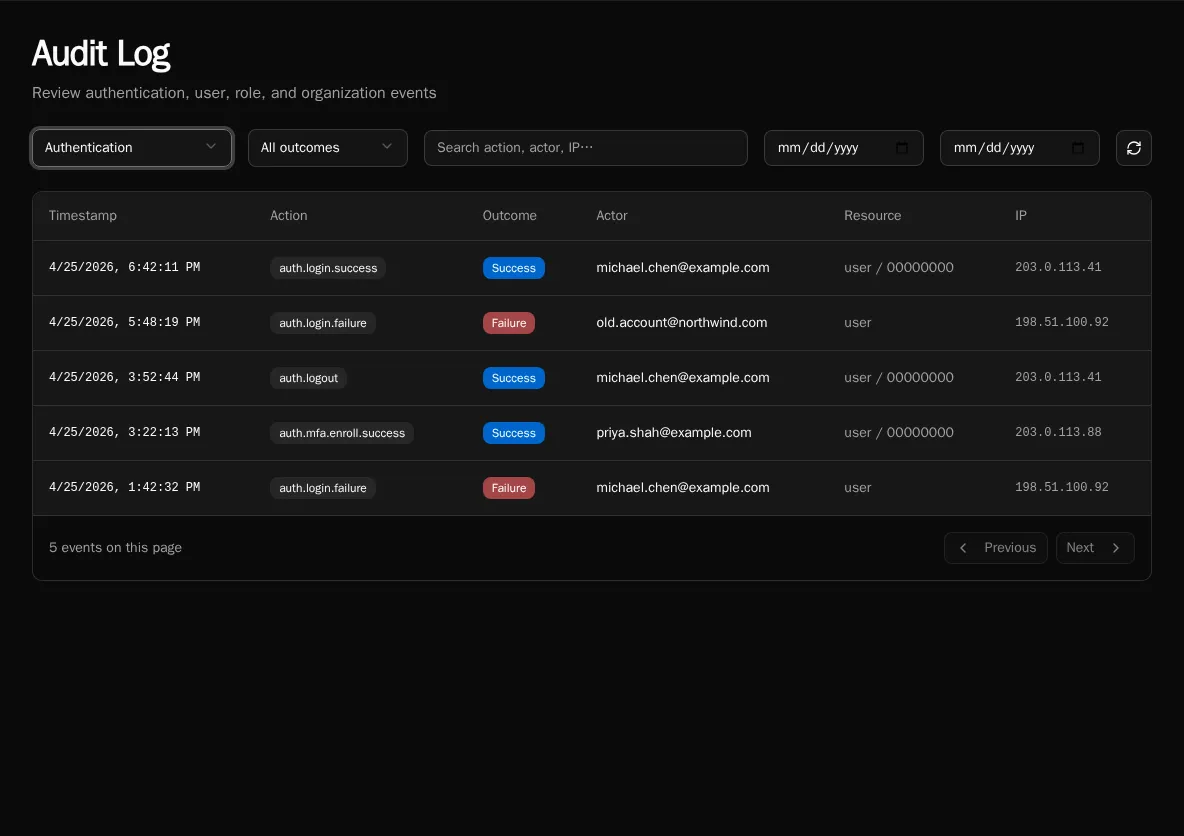Click the Next pagination button
1184x836 pixels.
pos(1094,547)
